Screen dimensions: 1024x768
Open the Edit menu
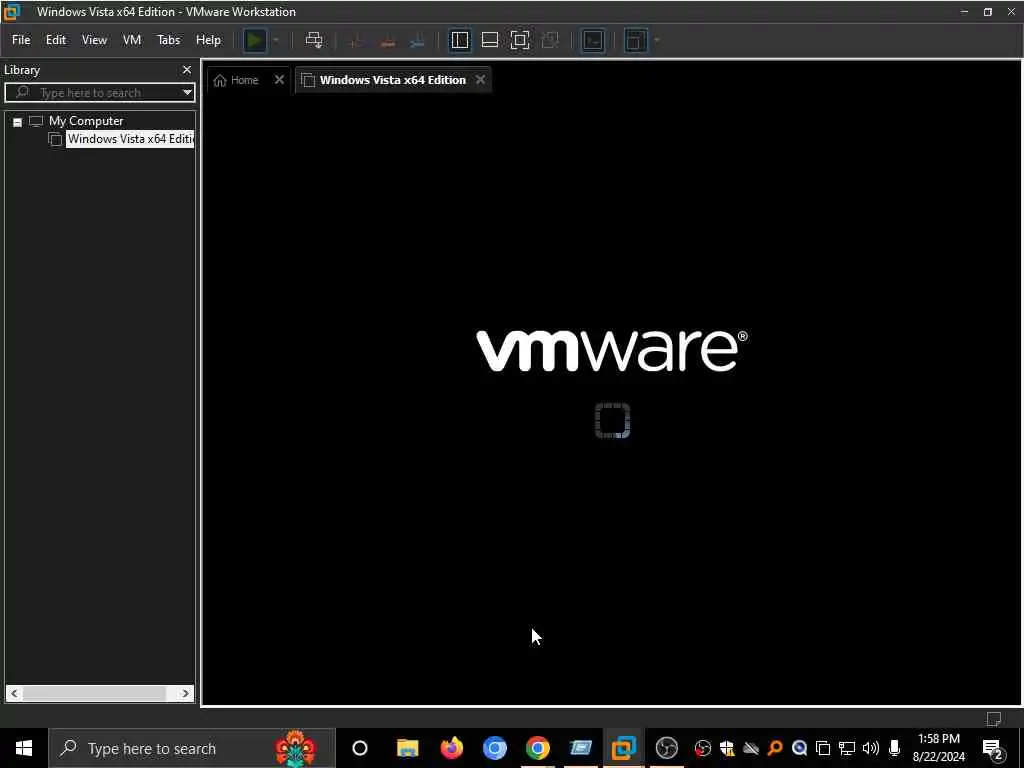[56, 40]
